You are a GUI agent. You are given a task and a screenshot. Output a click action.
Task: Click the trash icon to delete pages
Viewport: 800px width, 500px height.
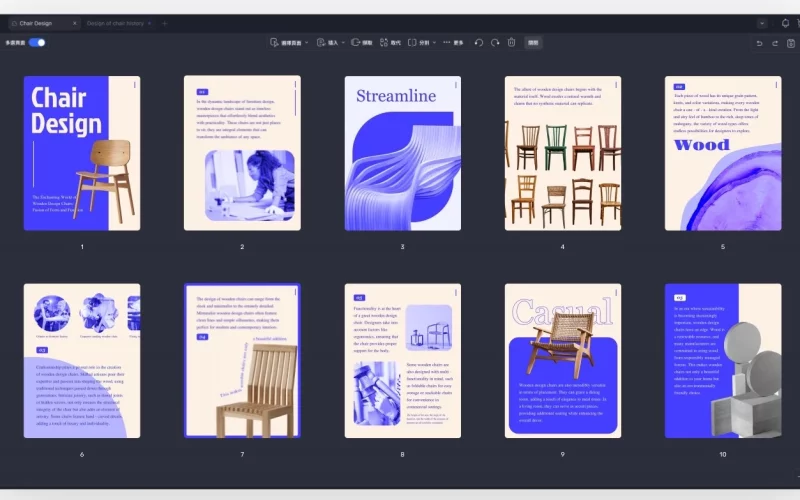point(511,43)
